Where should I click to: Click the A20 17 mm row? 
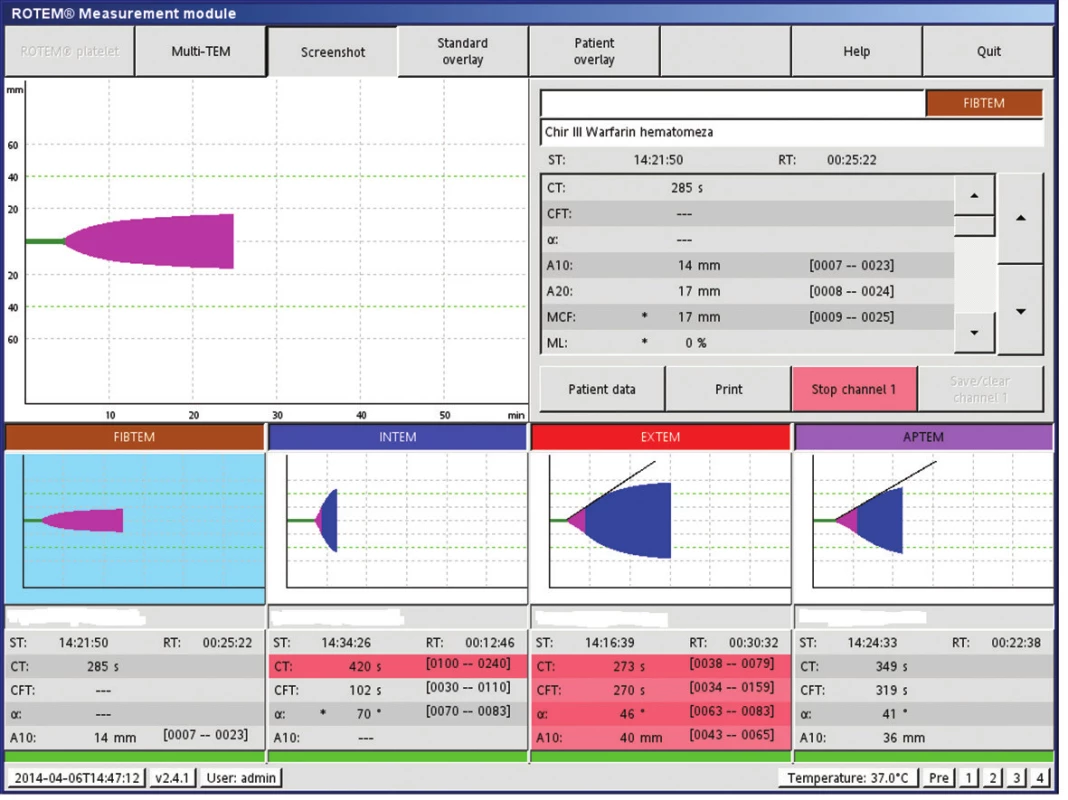(x=748, y=291)
